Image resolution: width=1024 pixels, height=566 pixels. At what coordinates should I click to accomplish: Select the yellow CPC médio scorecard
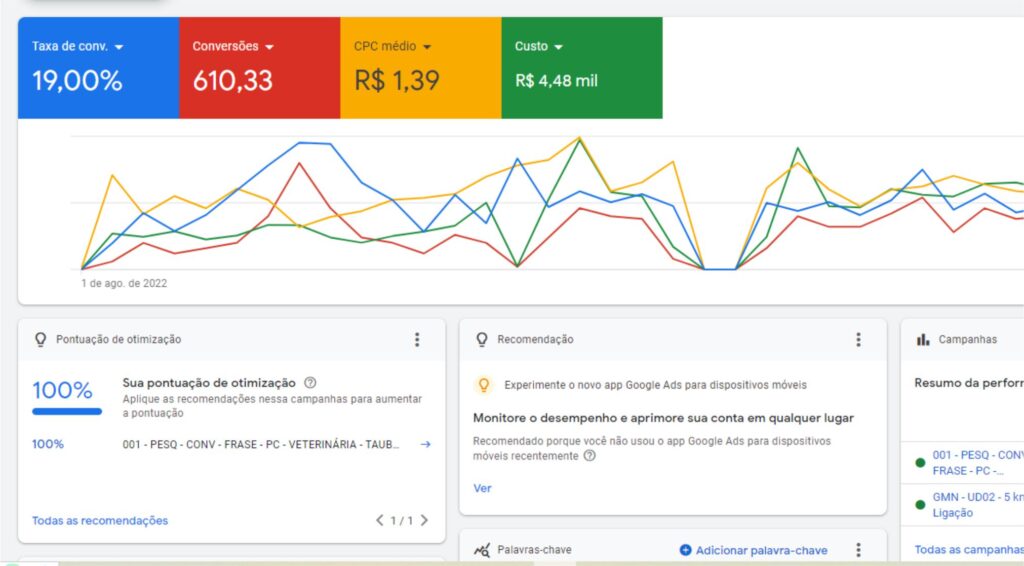(x=421, y=68)
